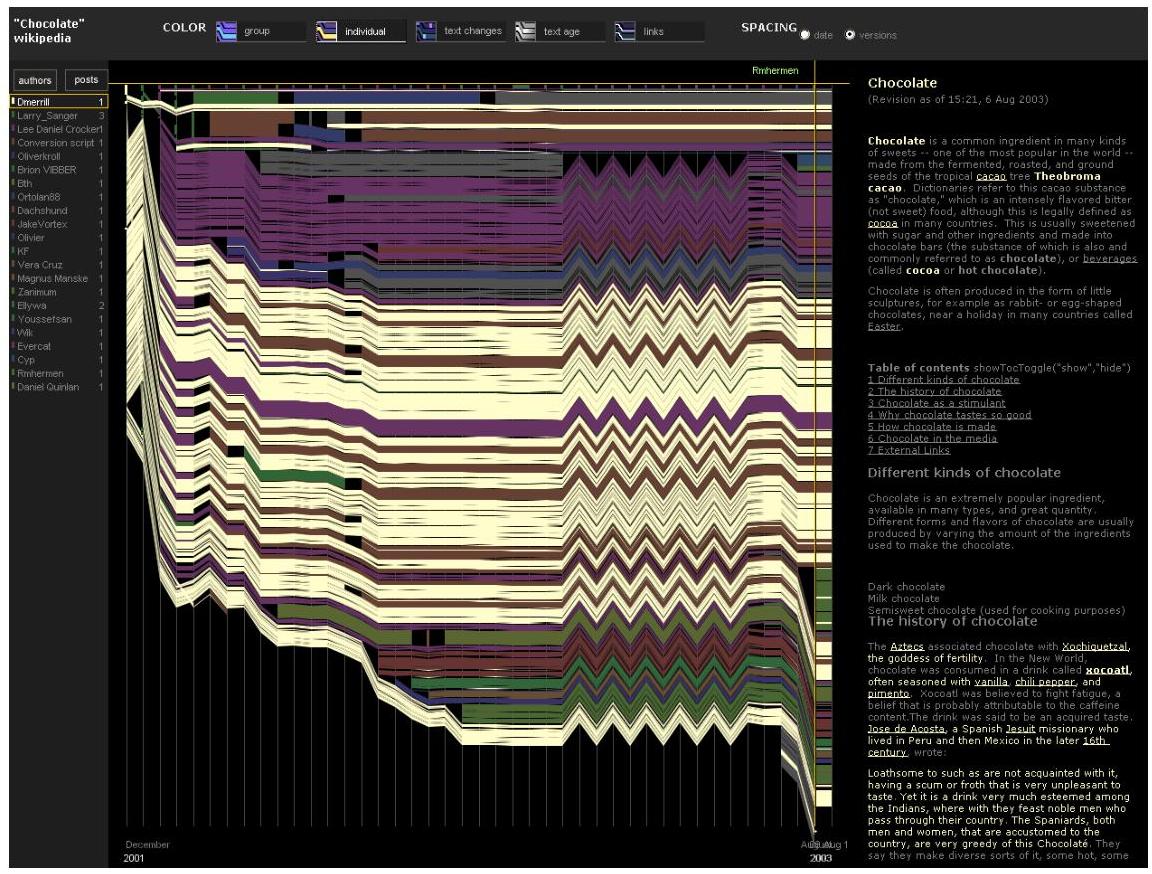The height and width of the screenshot is (874, 1152).
Task: Click the color swatch beside Ellywa
Action: (12, 305)
